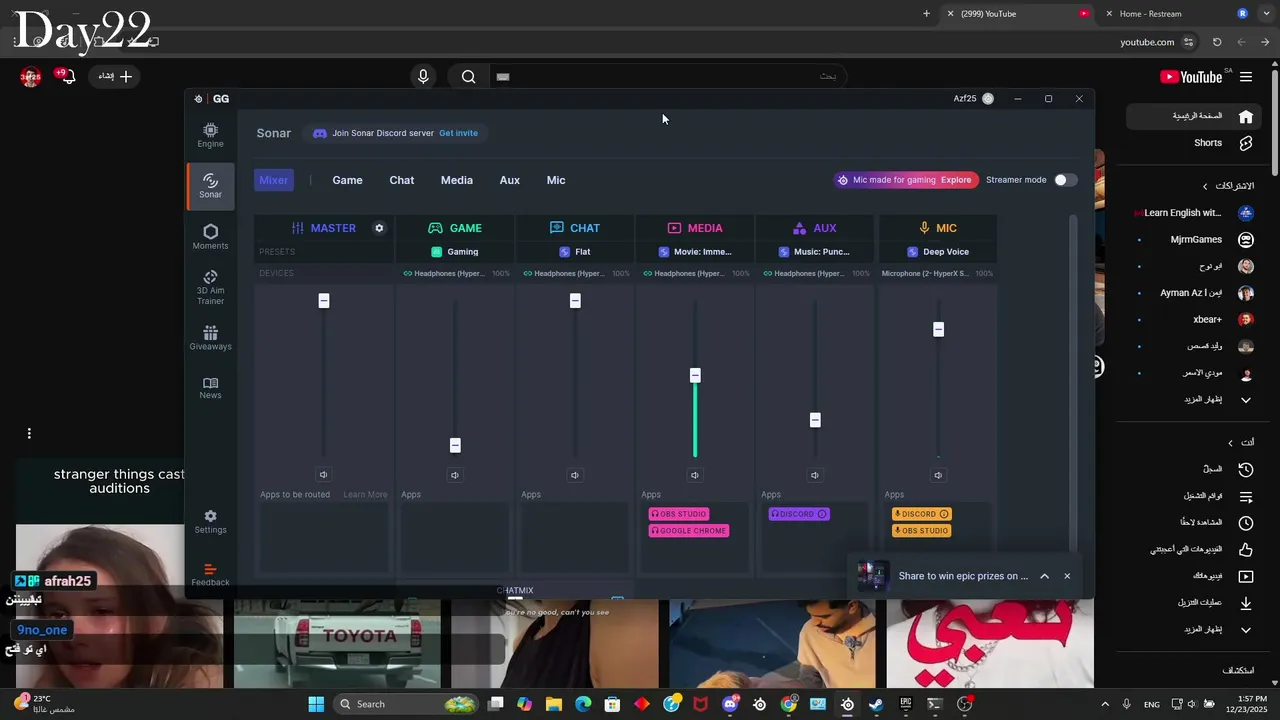Image resolution: width=1280 pixels, height=720 pixels.
Task: Switch to the Media tab
Action: pyautogui.click(x=456, y=180)
